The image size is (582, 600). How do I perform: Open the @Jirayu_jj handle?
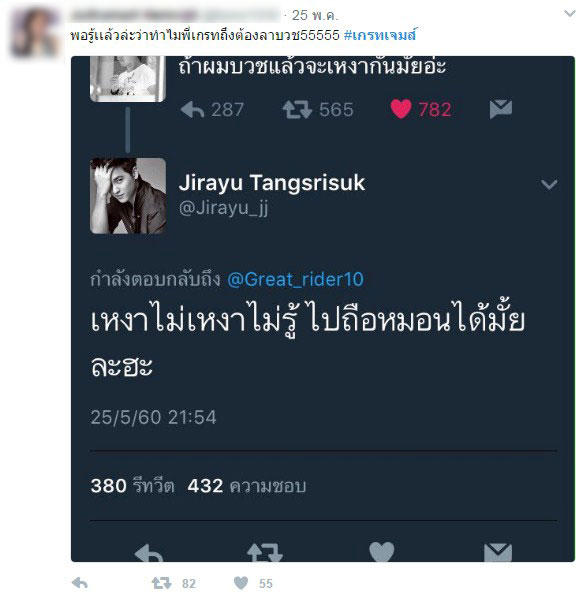coord(223,208)
